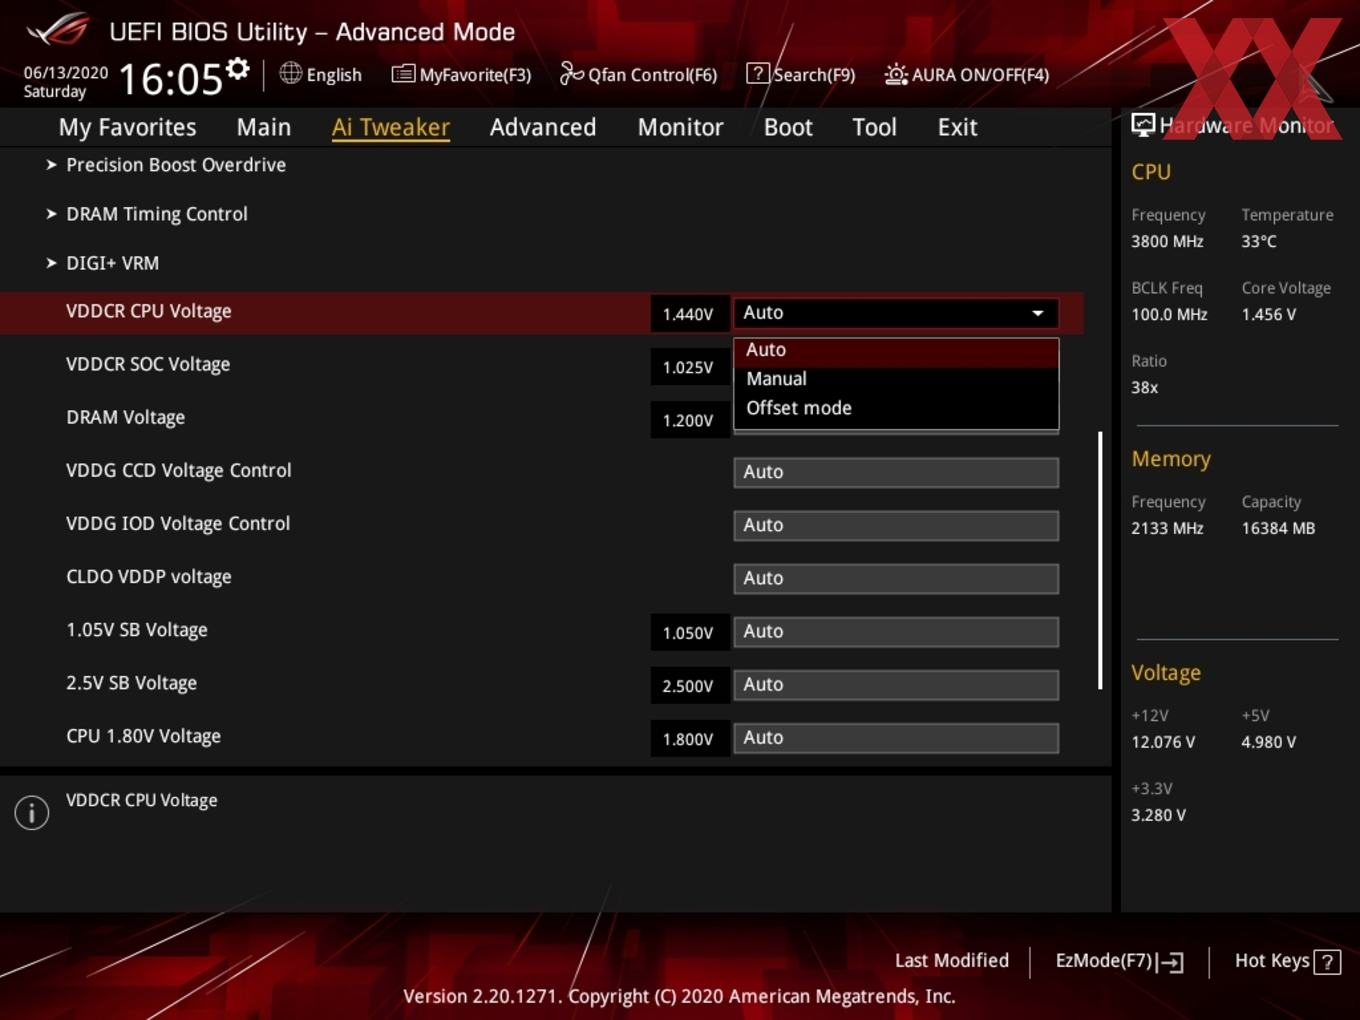Switch to the My Favorites tab
The width and height of the screenshot is (1360, 1020).
click(x=127, y=127)
